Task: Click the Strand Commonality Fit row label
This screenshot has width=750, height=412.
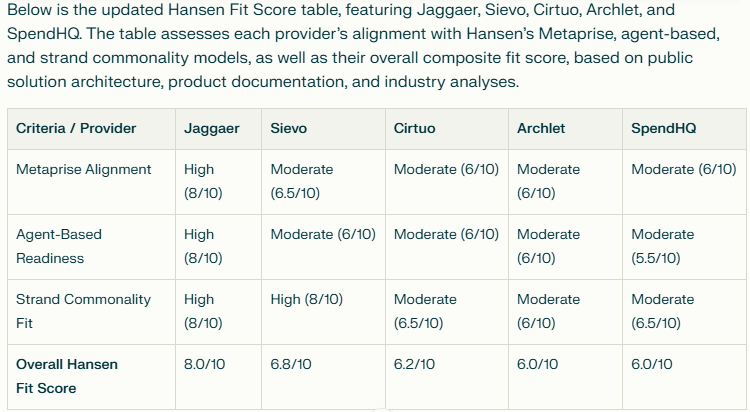Action: [x=83, y=311]
